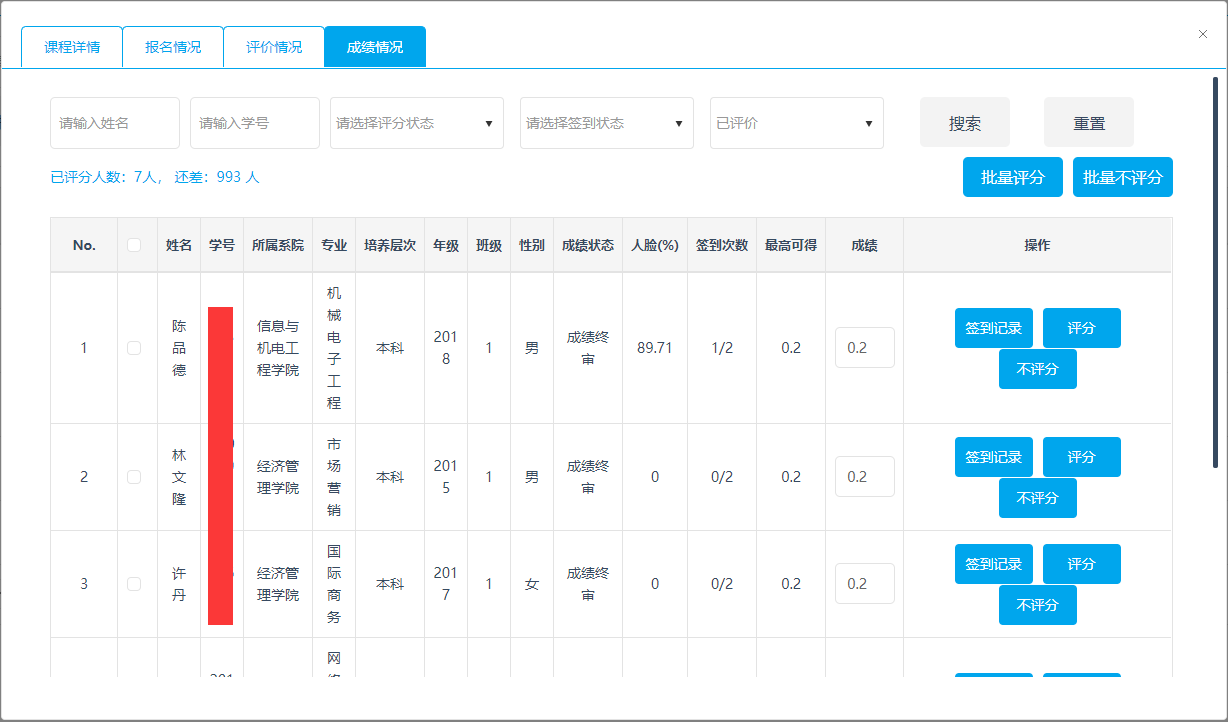Switch to the 课程详情 tab
This screenshot has height=722, width=1228.
(x=72, y=47)
